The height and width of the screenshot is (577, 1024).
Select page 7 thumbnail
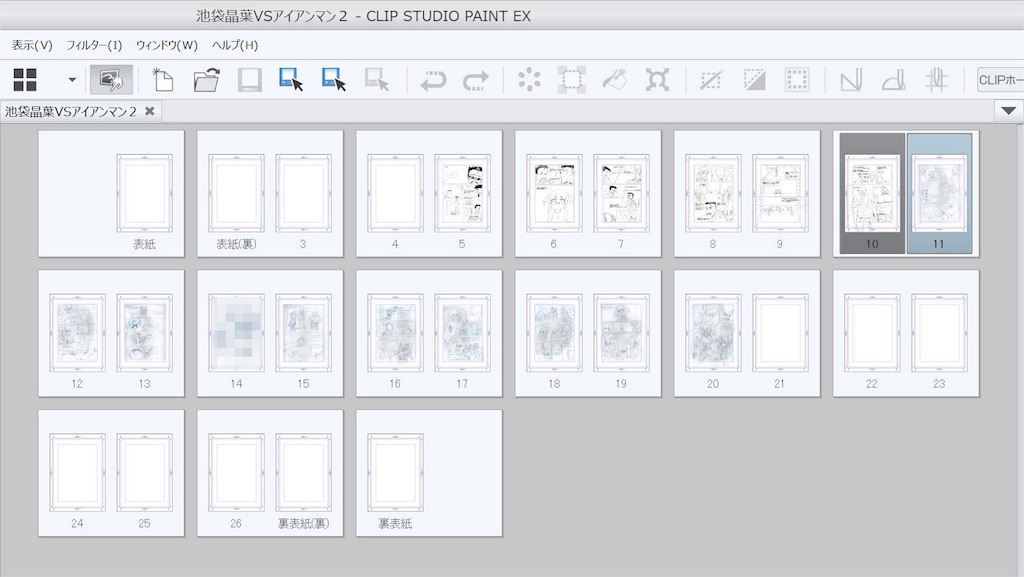tap(621, 194)
